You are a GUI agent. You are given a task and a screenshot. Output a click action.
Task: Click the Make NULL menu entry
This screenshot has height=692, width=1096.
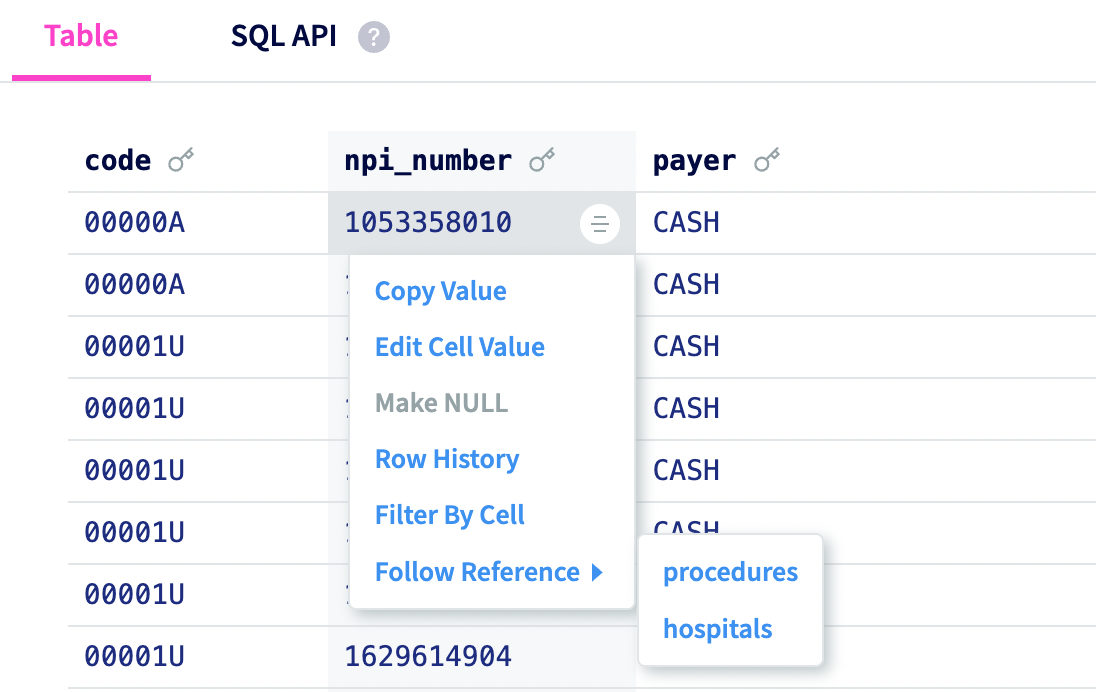[x=441, y=403]
